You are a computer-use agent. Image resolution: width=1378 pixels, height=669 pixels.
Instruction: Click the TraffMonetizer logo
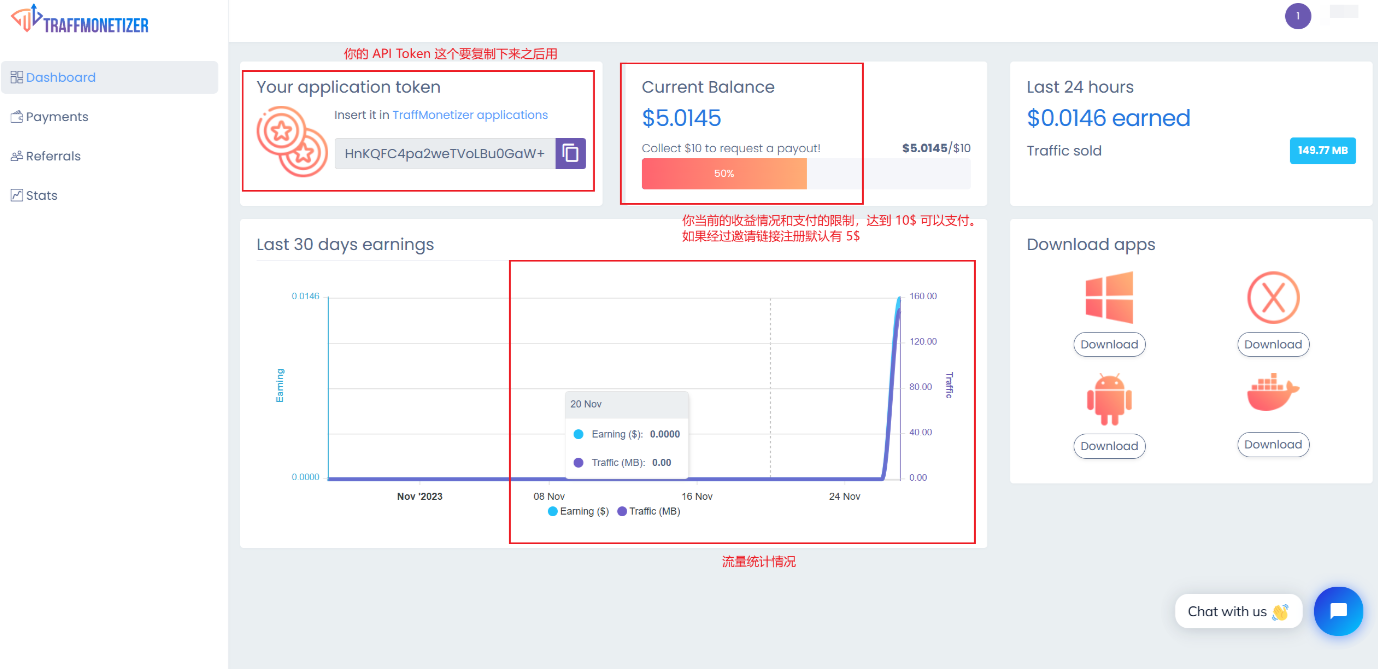[x=79, y=20]
